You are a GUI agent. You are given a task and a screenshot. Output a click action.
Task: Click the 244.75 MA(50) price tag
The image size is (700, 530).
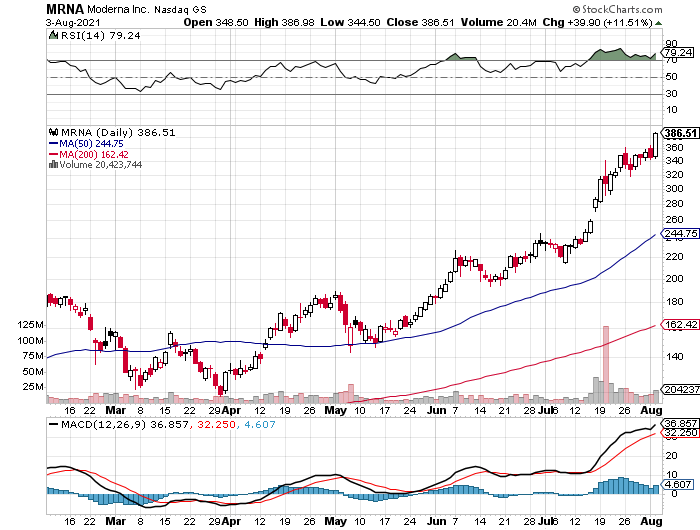coord(680,234)
